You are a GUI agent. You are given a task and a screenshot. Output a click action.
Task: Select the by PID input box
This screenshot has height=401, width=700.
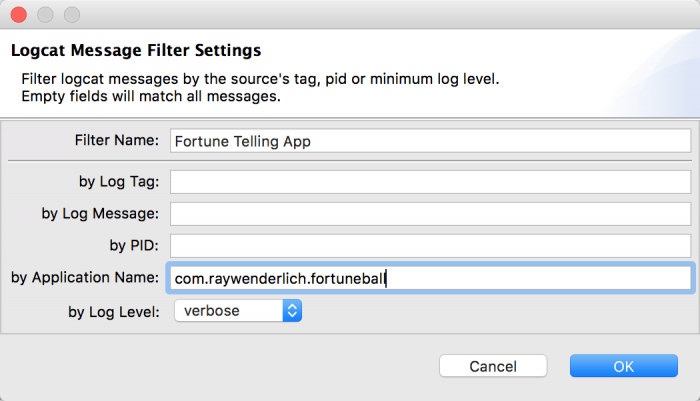430,246
